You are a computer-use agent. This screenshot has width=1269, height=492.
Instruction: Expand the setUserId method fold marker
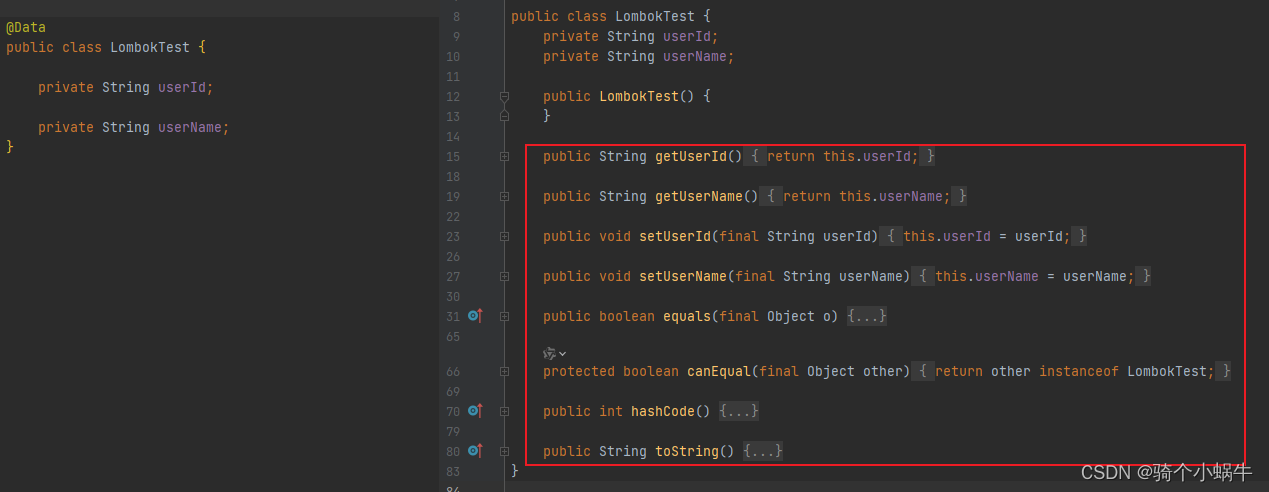[504, 237]
